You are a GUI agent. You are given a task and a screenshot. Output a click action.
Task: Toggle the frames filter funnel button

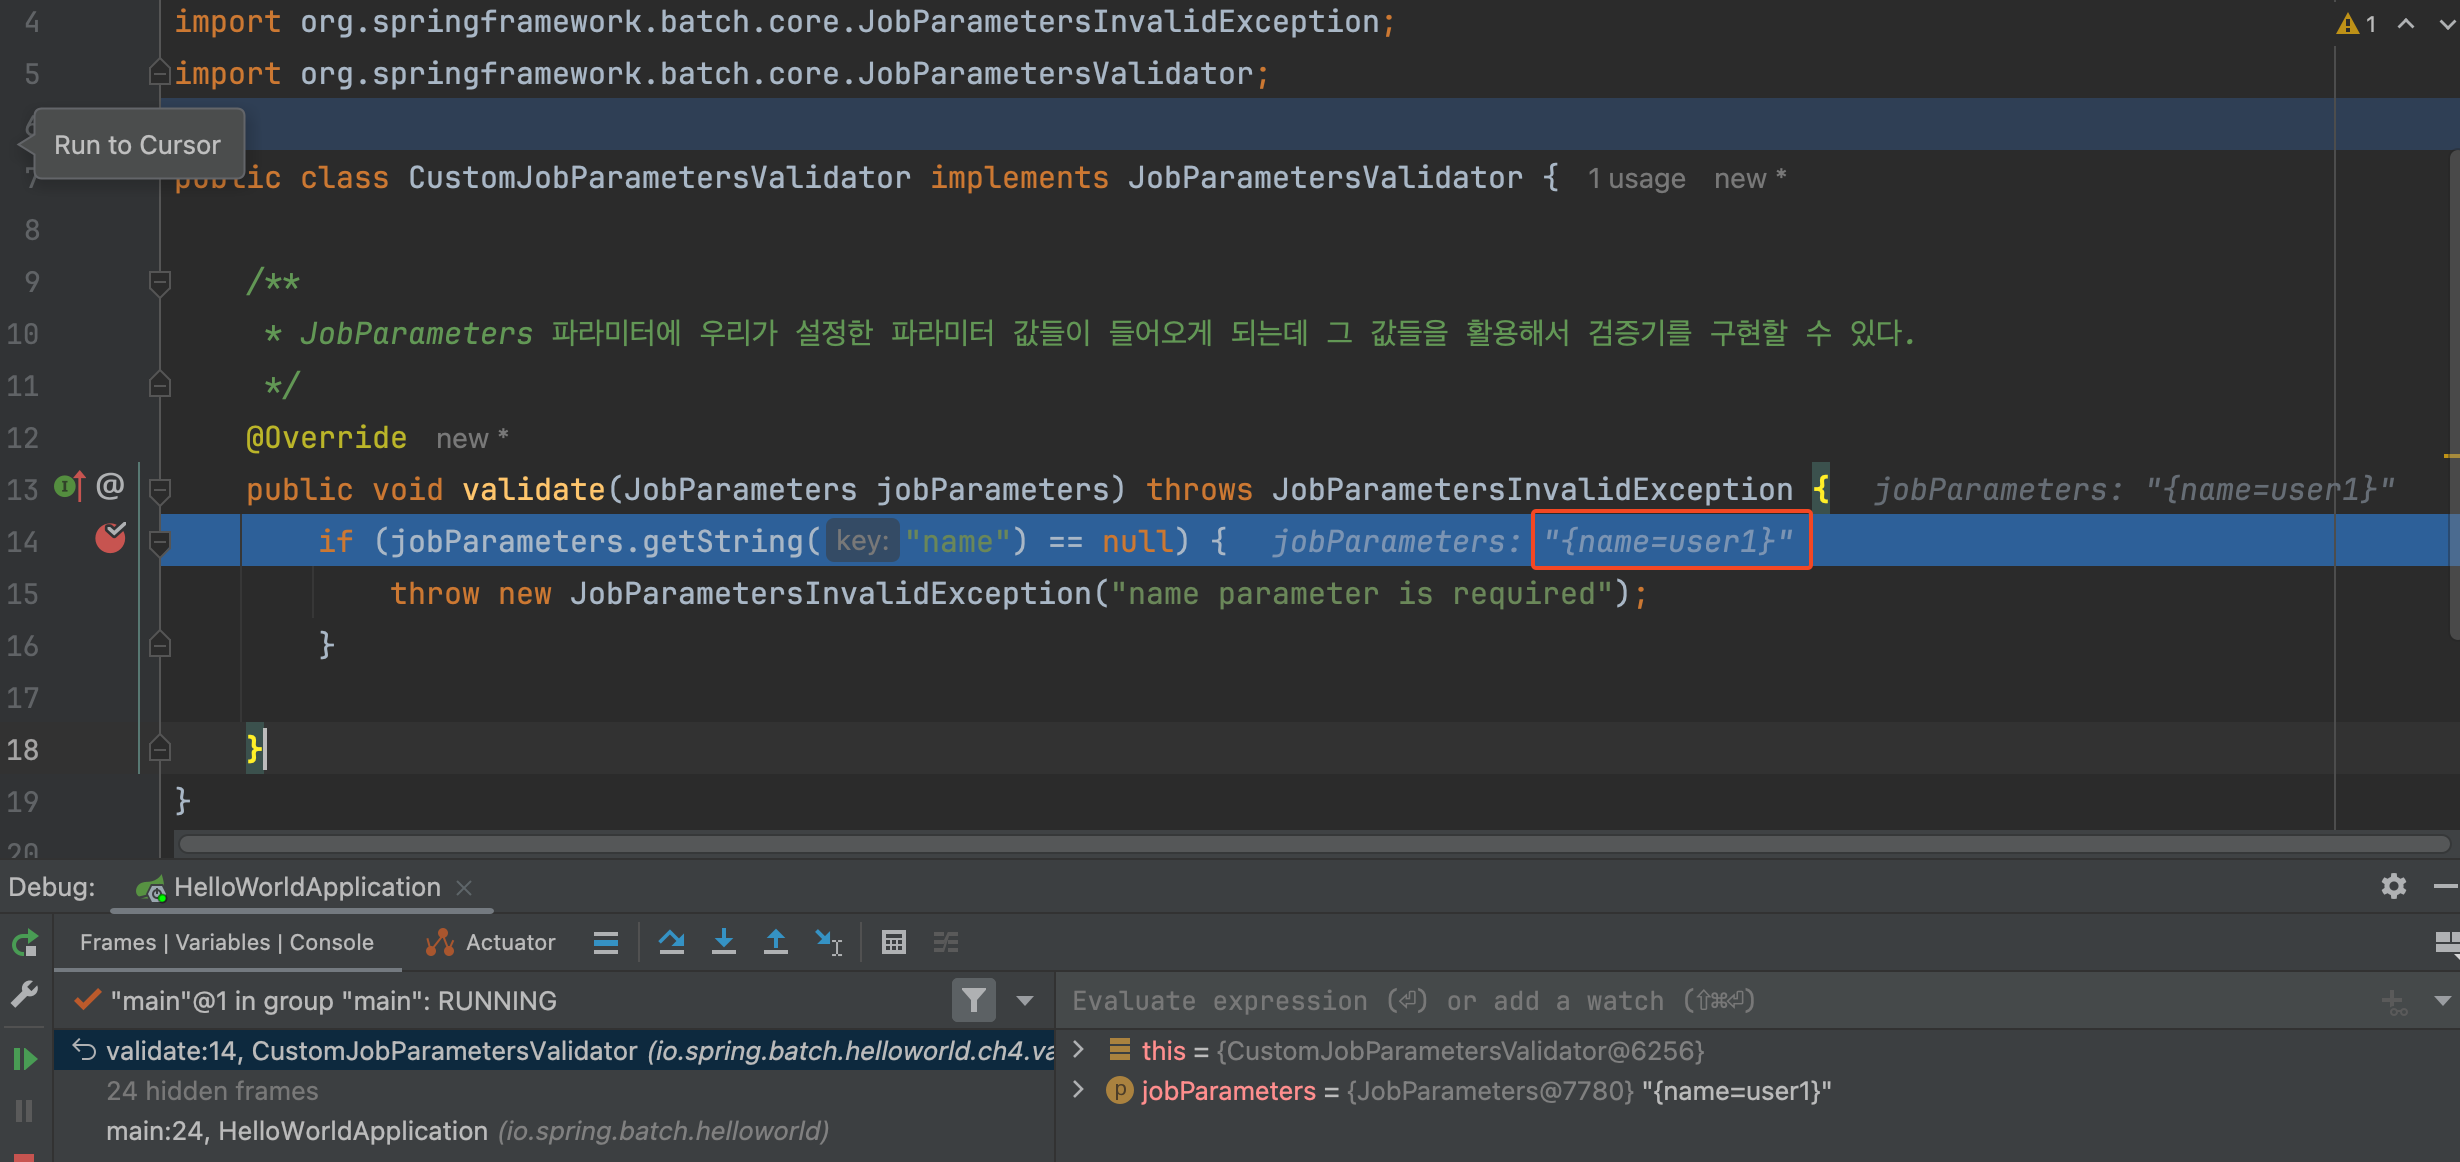pos(973,1000)
